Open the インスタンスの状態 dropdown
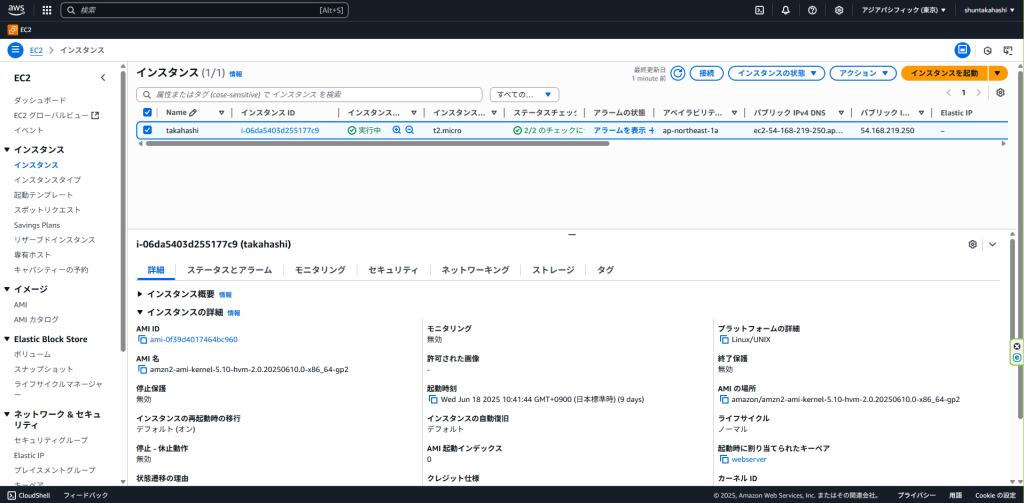This screenshot has height=503, width=1024. [776, 73]
